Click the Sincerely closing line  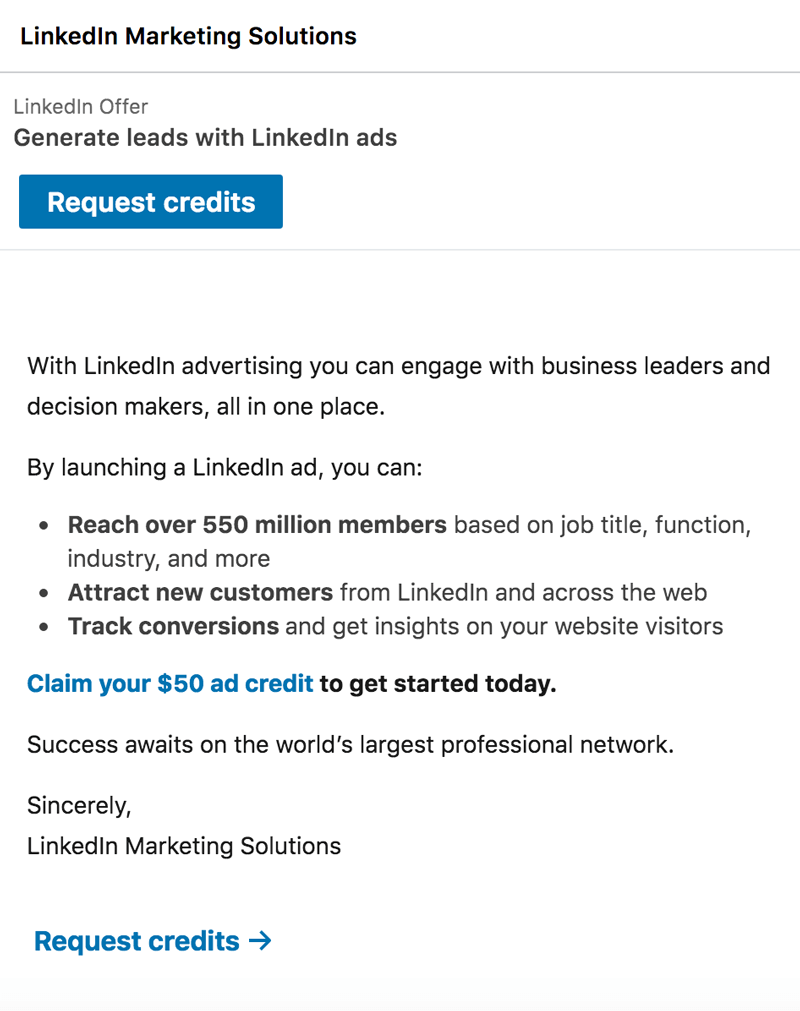79,805
